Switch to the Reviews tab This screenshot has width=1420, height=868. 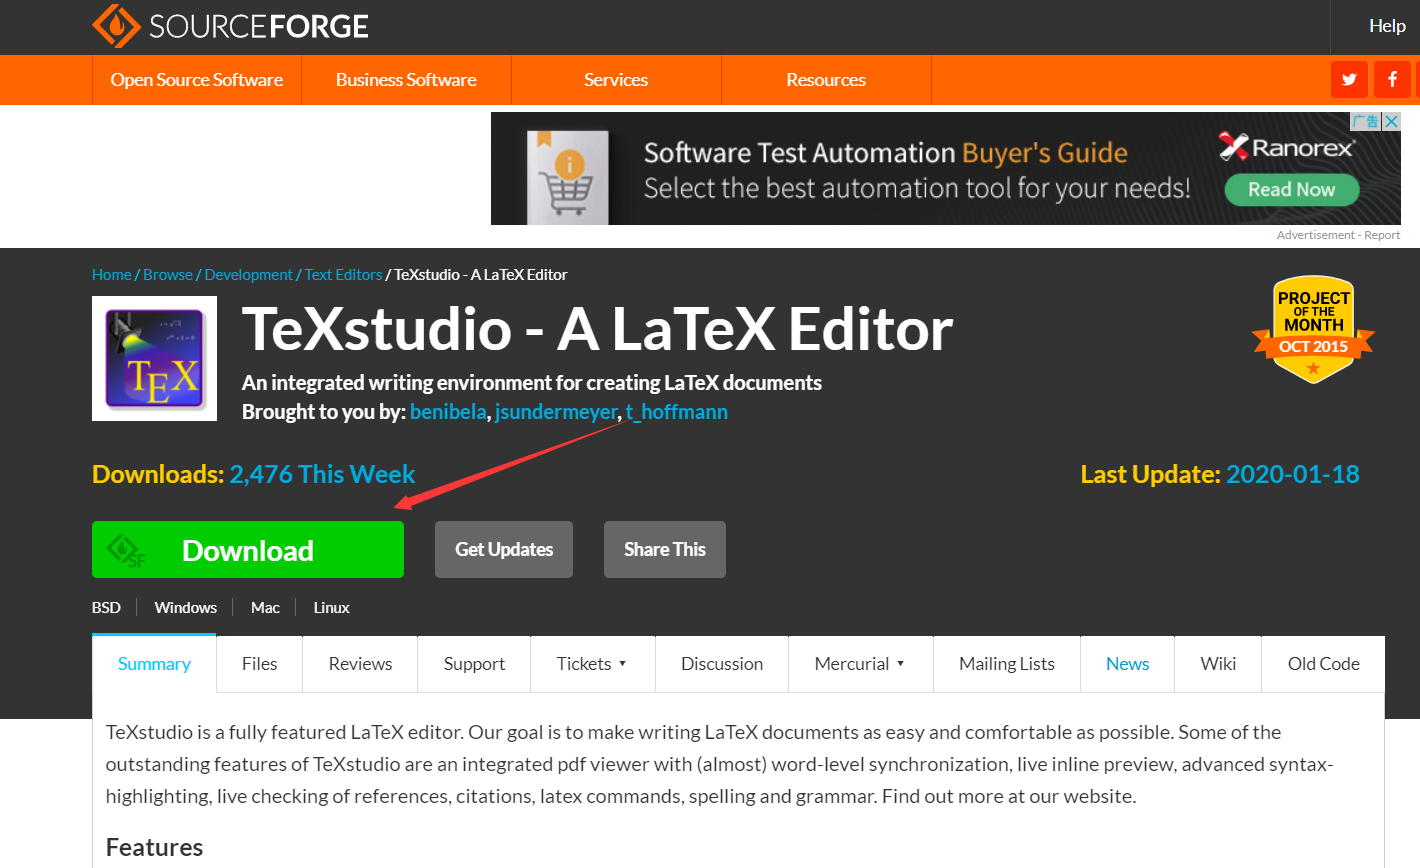359,663
